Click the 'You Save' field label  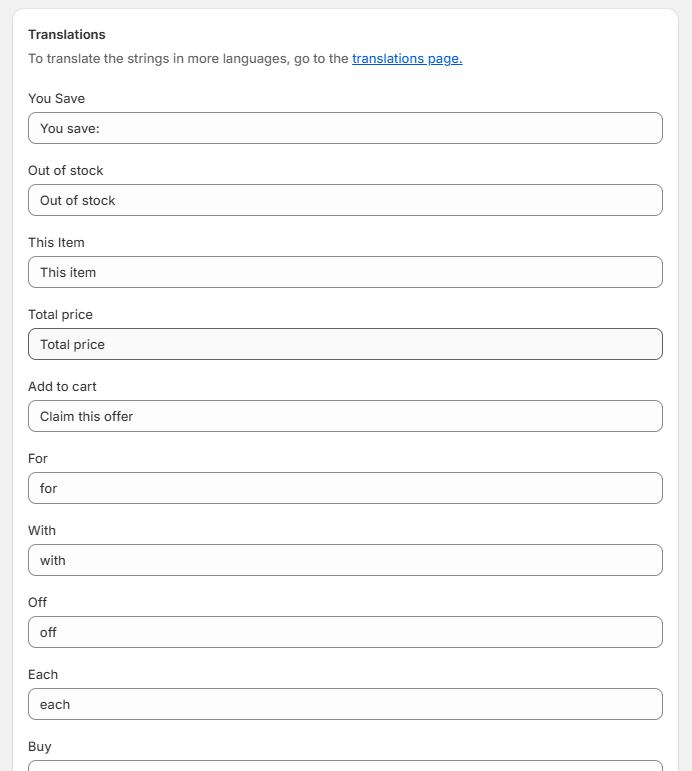point(57,98)
